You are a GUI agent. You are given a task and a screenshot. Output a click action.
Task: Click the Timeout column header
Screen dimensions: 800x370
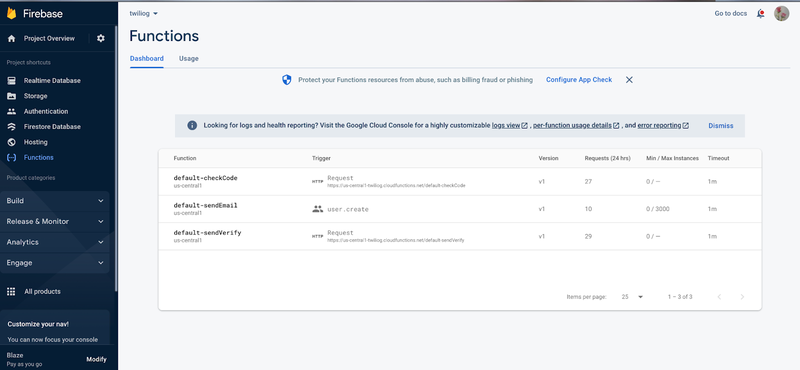pos(718,158)
